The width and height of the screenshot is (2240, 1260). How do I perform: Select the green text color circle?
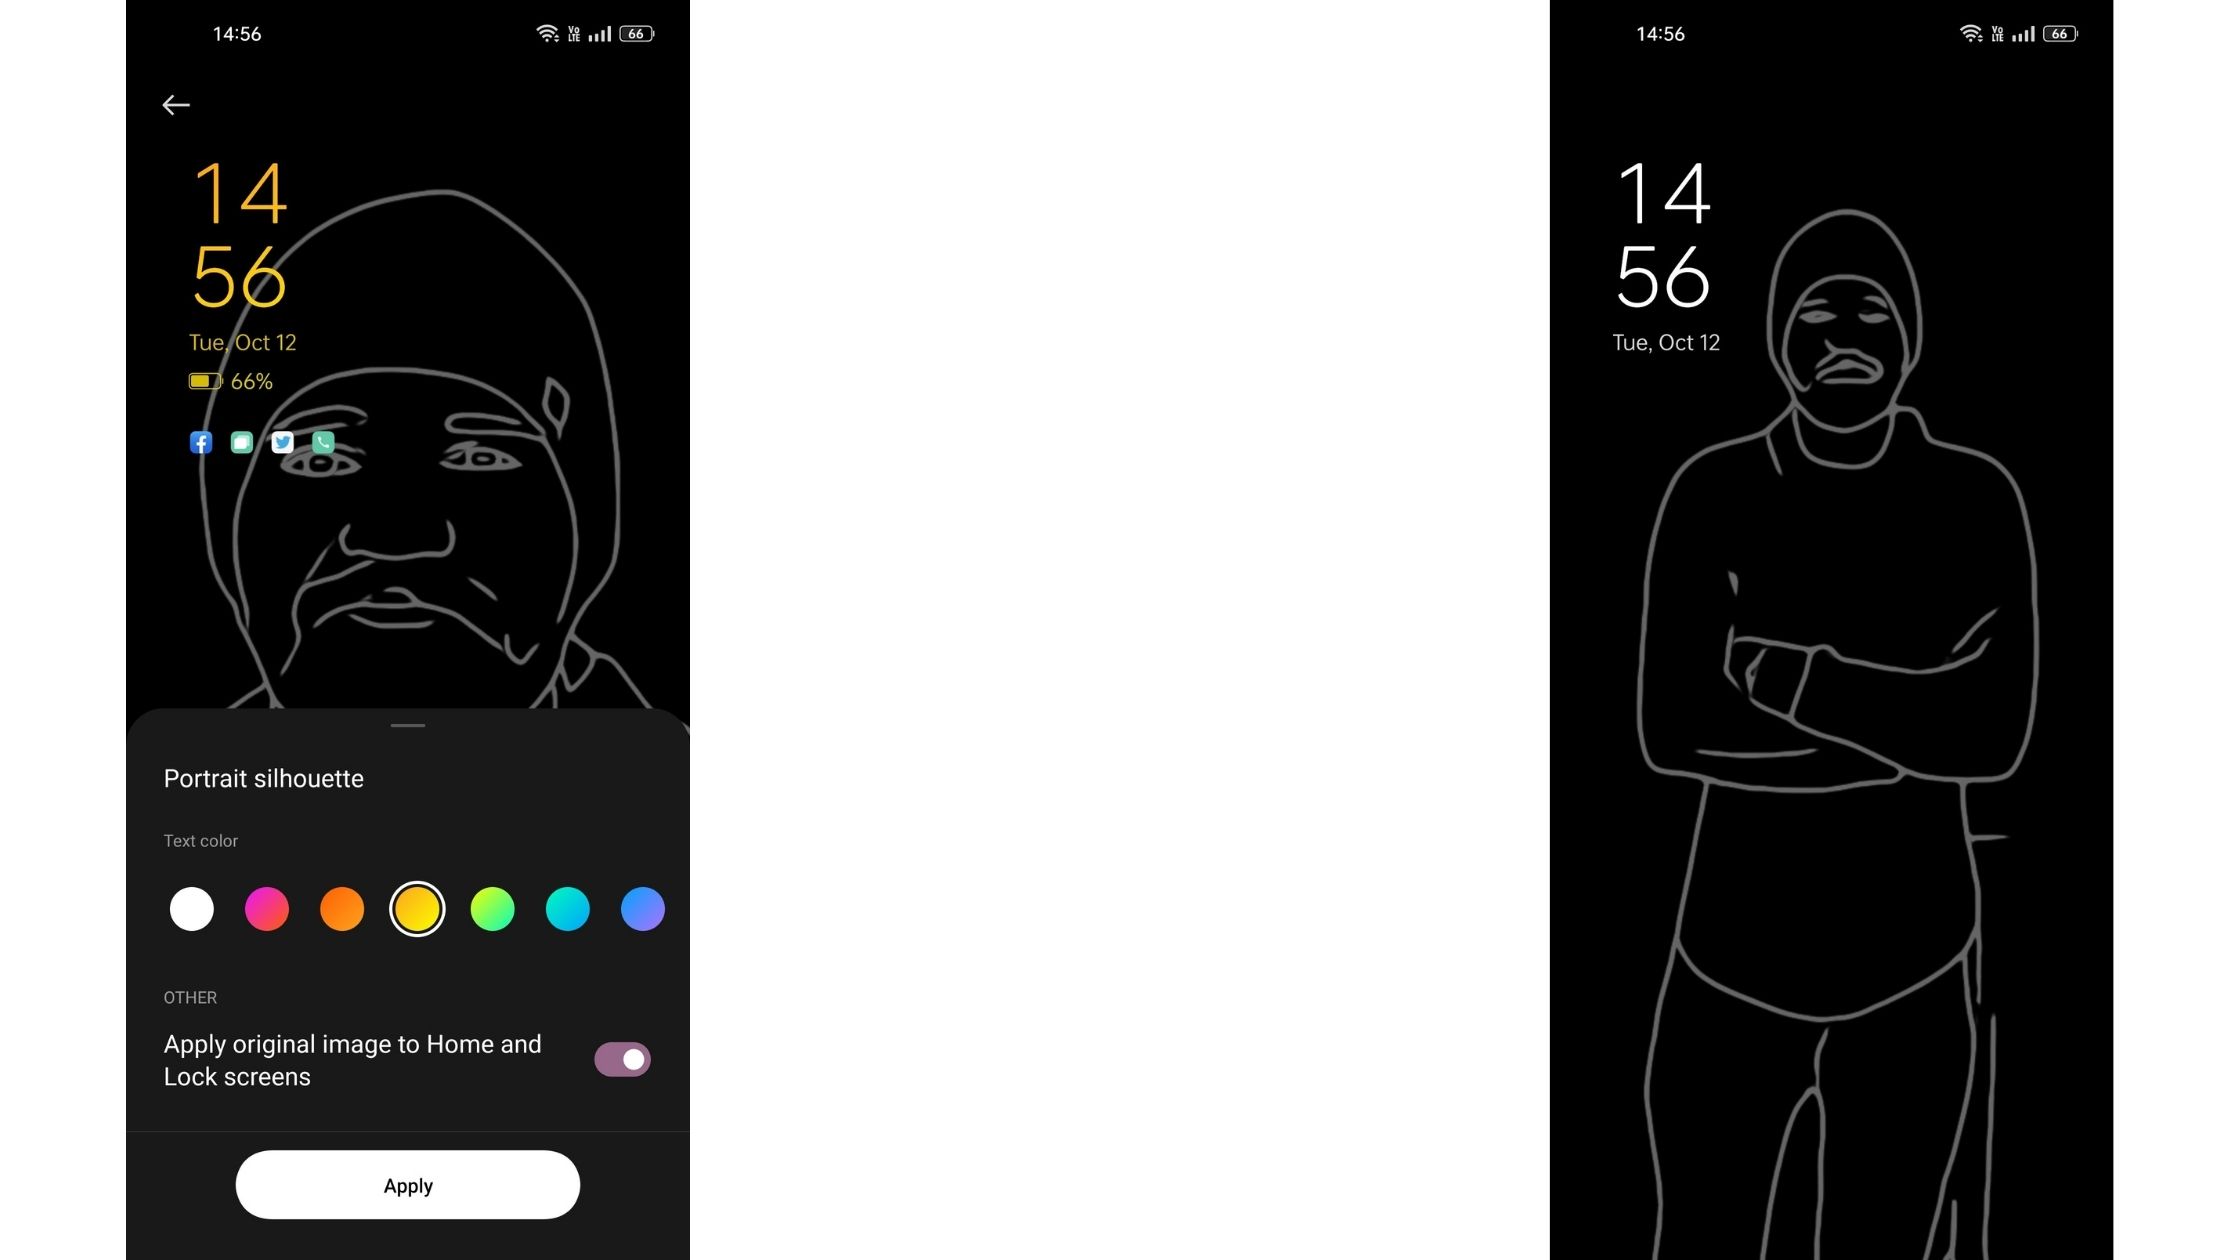pyautogui.click(x=492, y=906)
